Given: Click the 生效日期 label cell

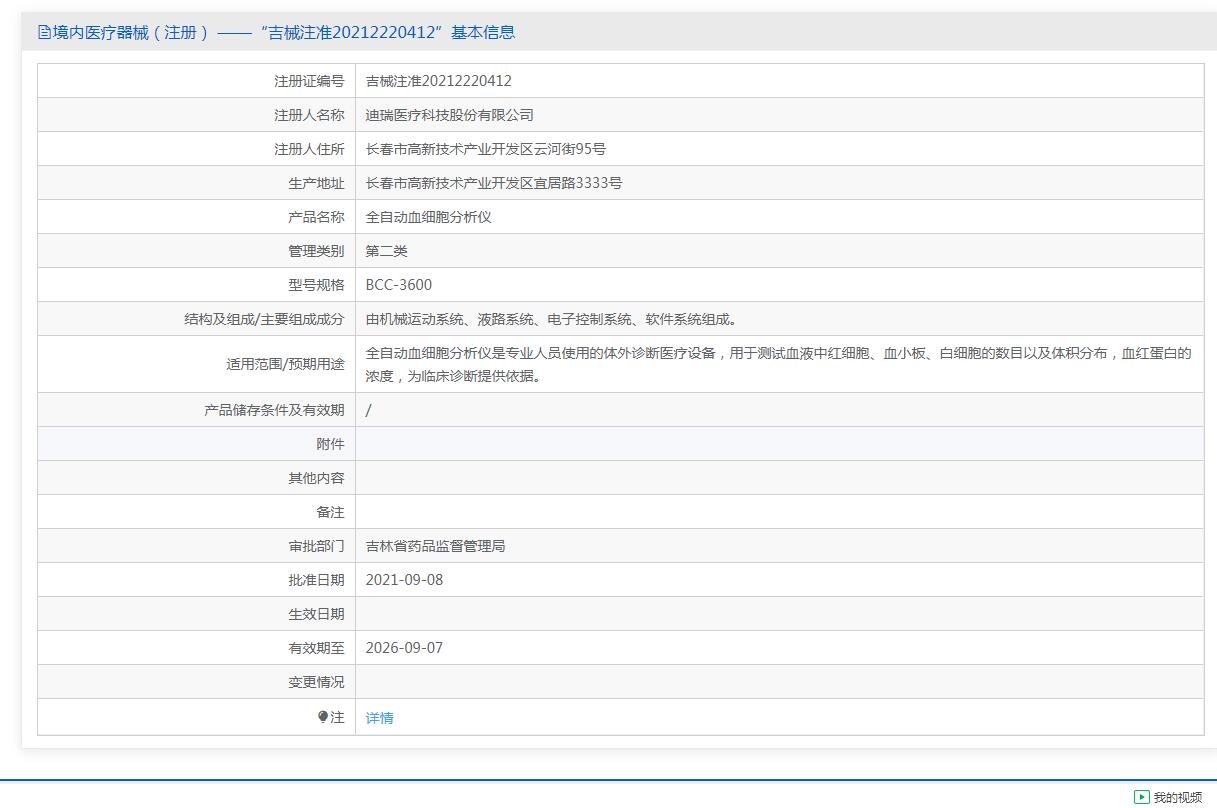Looking at the screenshot, I should click(x=197, y=614).
